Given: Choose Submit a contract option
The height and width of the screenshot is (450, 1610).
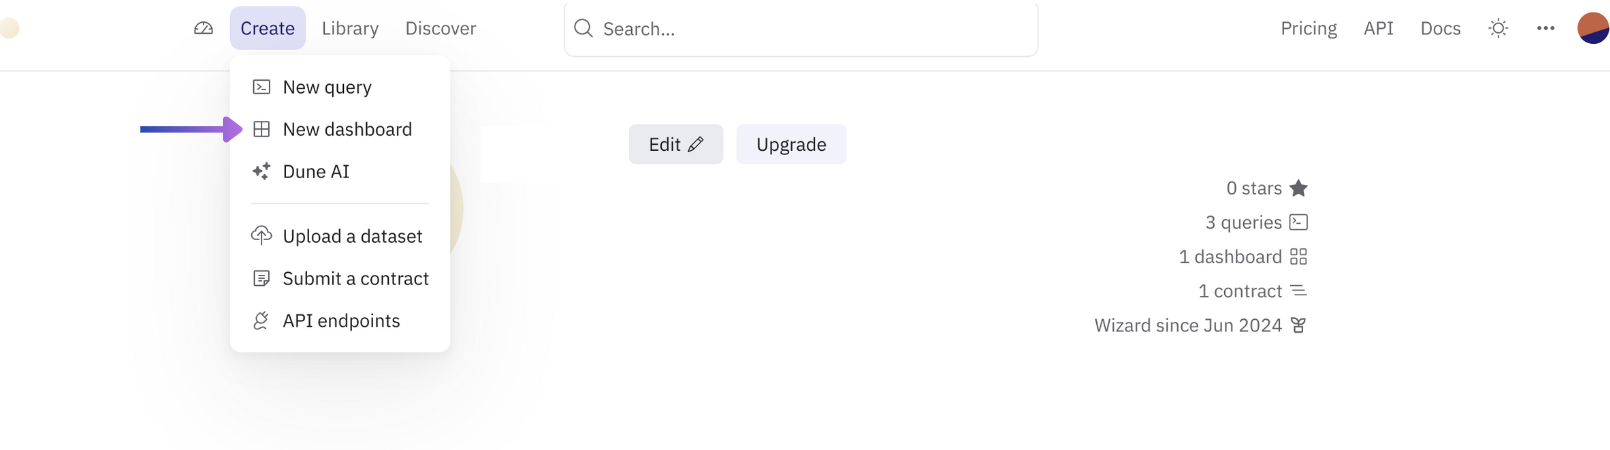Looking at the screenshot, I should [355, 278].
